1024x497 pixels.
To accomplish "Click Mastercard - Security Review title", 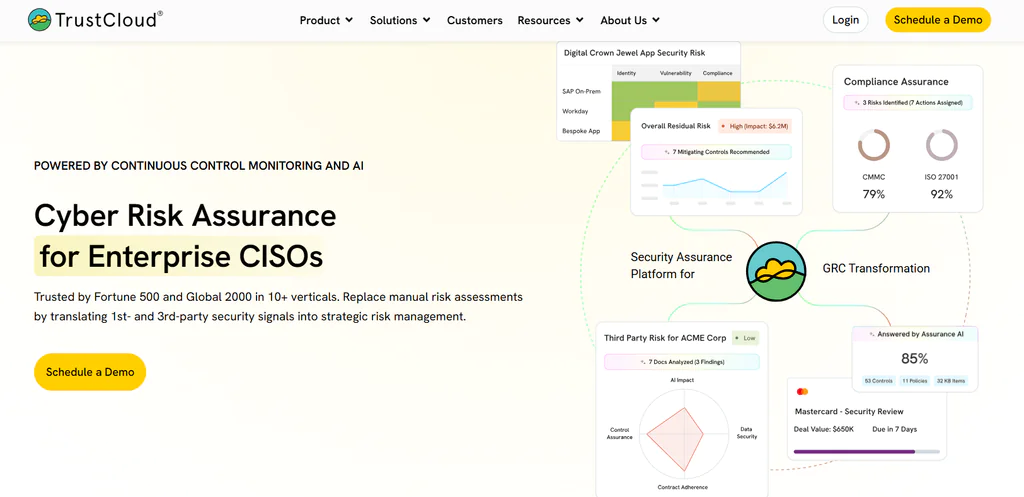I will pos(849,411).
